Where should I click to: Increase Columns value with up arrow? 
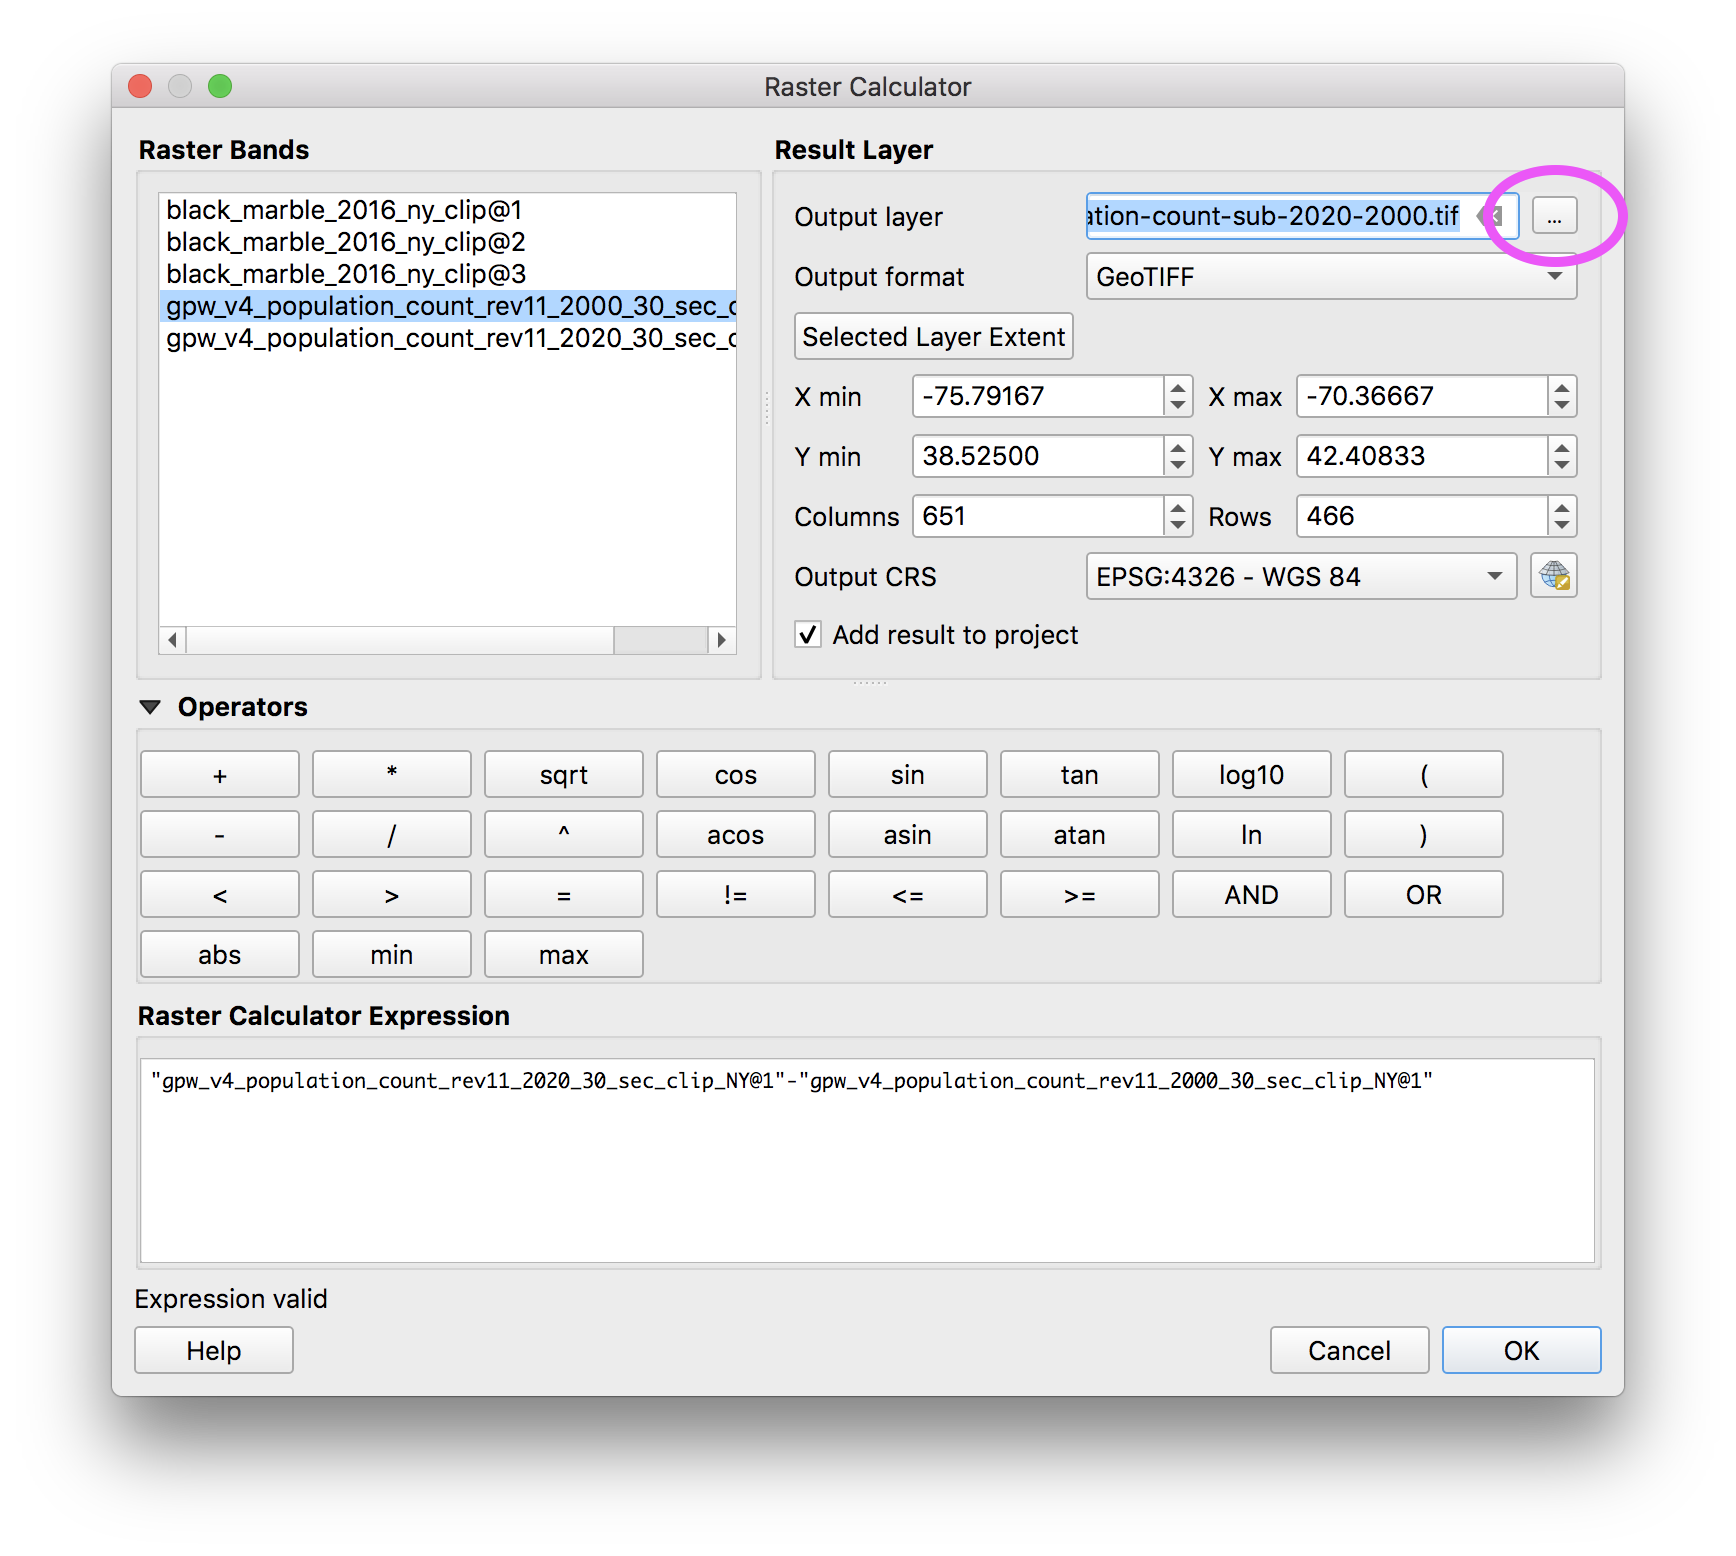click(x=1178, y=507)
